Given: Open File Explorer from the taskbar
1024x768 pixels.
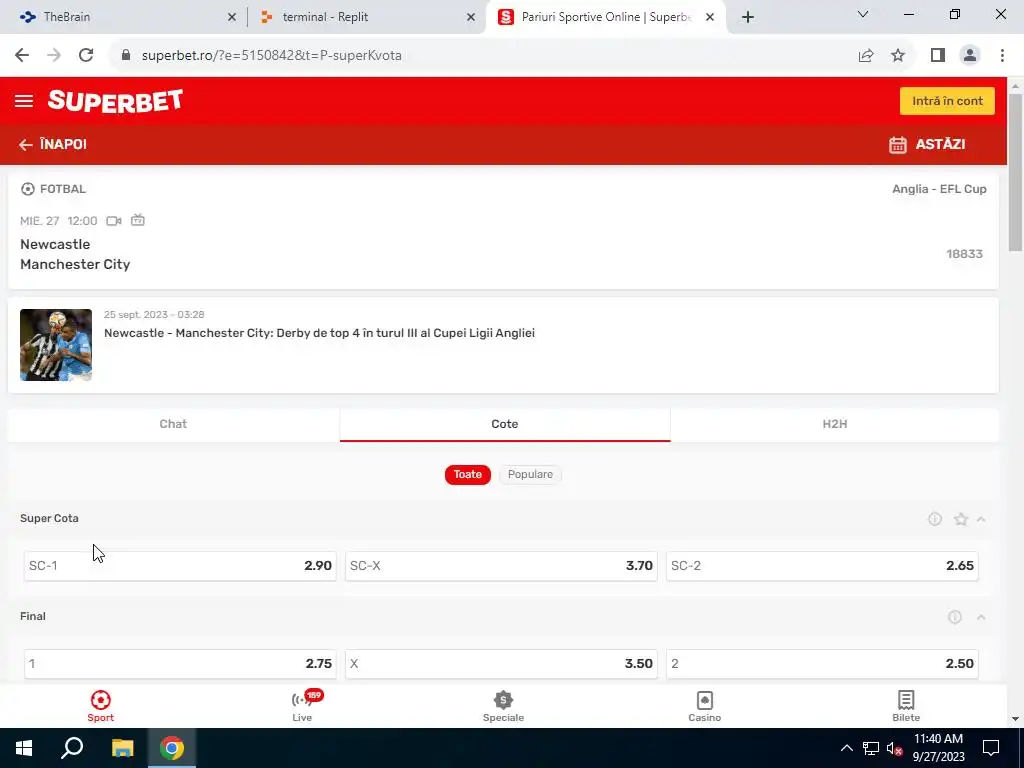Looking at the screenshot, I should point(122,748).
